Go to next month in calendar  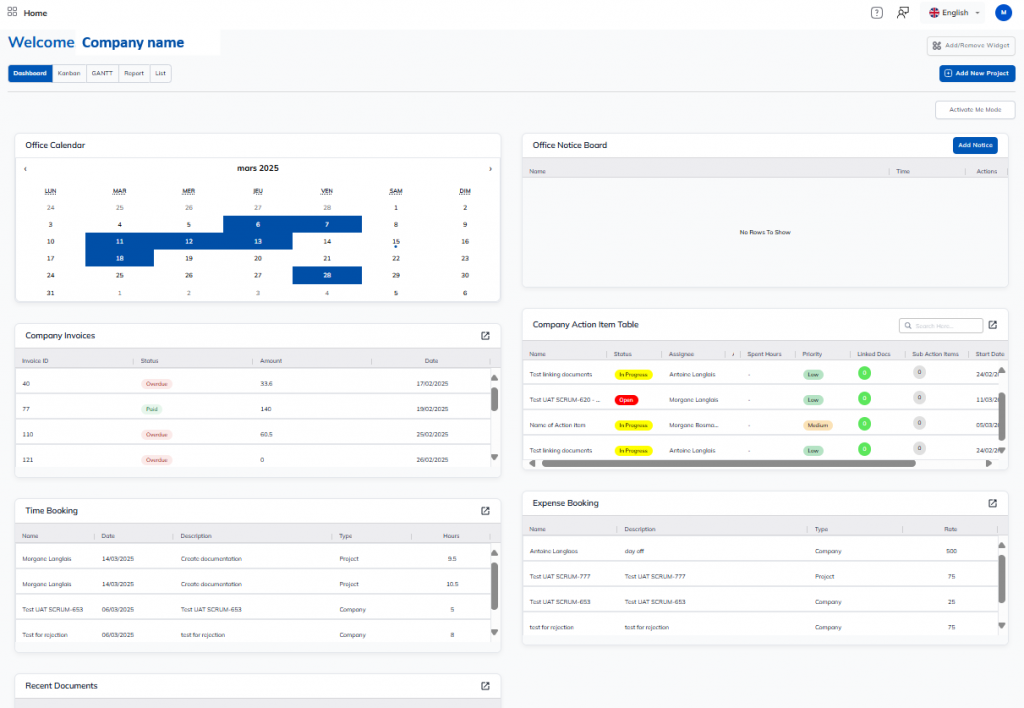coord(490,169)
